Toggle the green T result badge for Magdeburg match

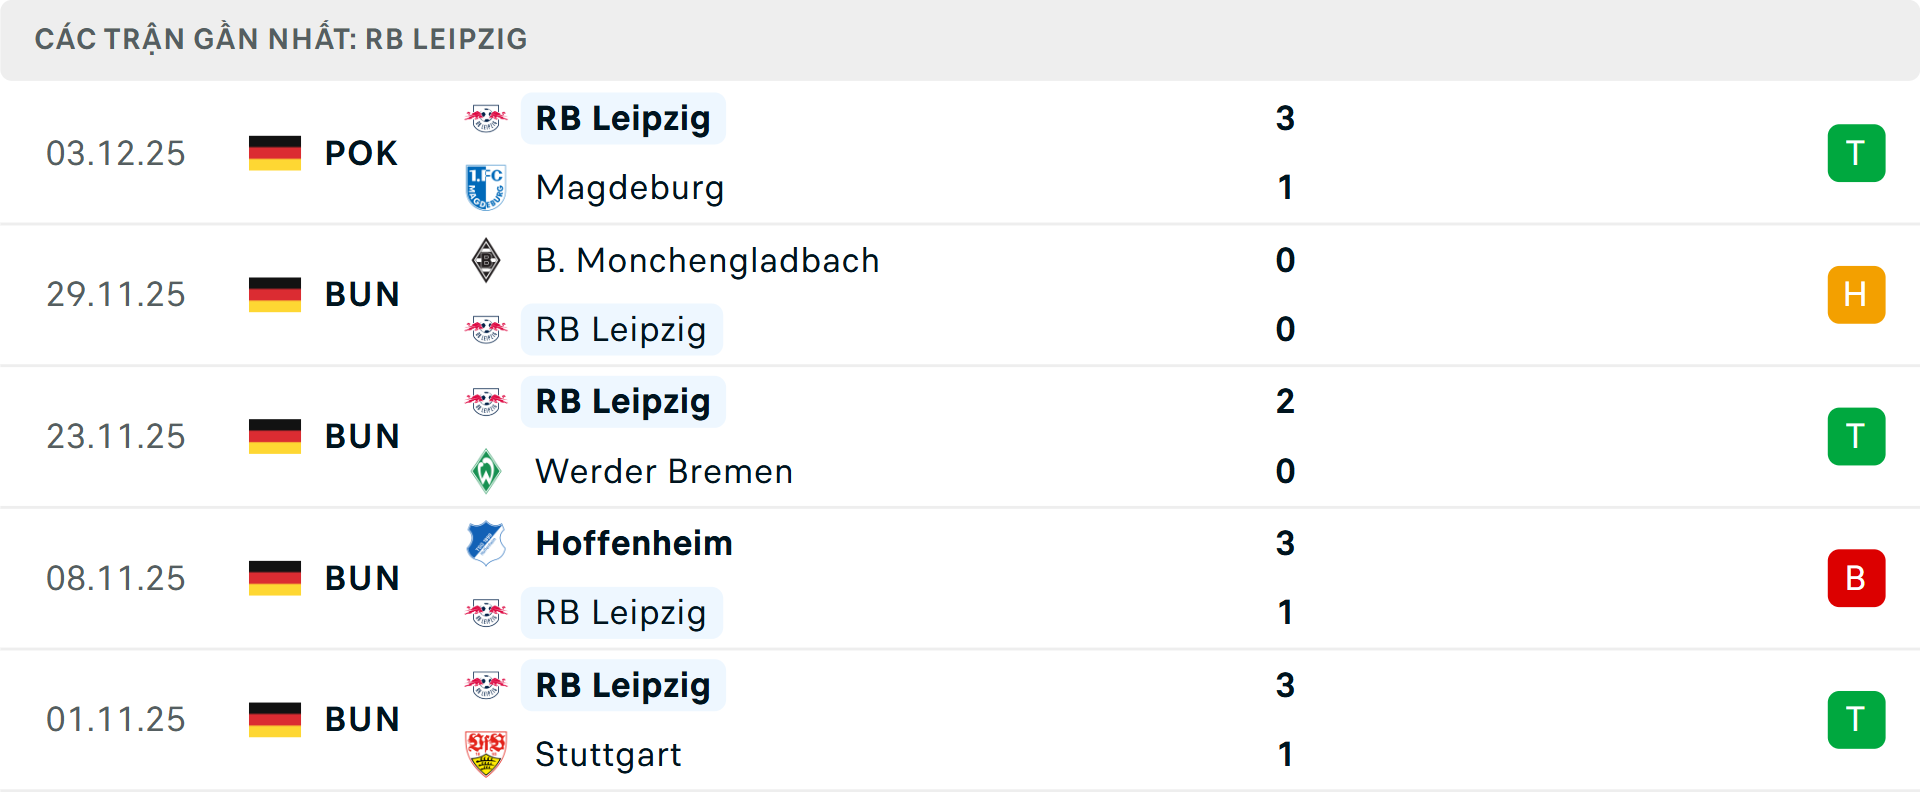point(1856,153)
